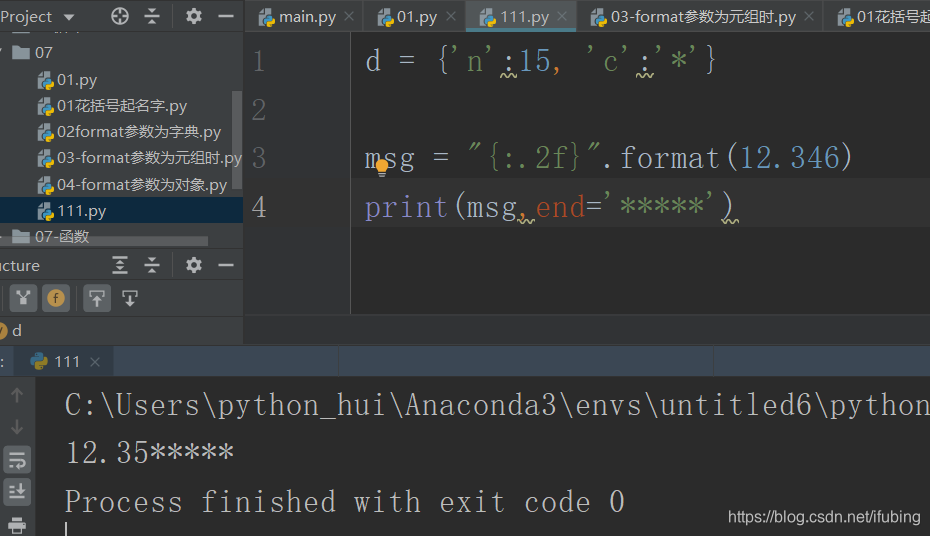The height and width of the screenshot is (536, 930).
Task: Collapse all in the Structure panel
Action: pyautogui.click(x=152, y=265)
